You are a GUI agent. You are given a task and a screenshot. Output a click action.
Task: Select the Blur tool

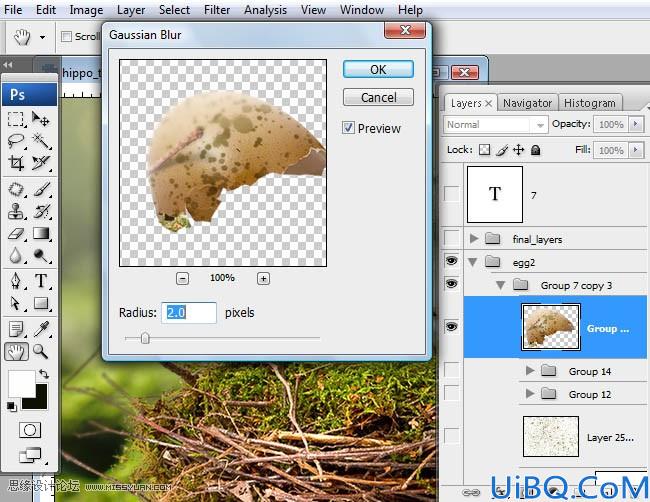click(16, 255)
